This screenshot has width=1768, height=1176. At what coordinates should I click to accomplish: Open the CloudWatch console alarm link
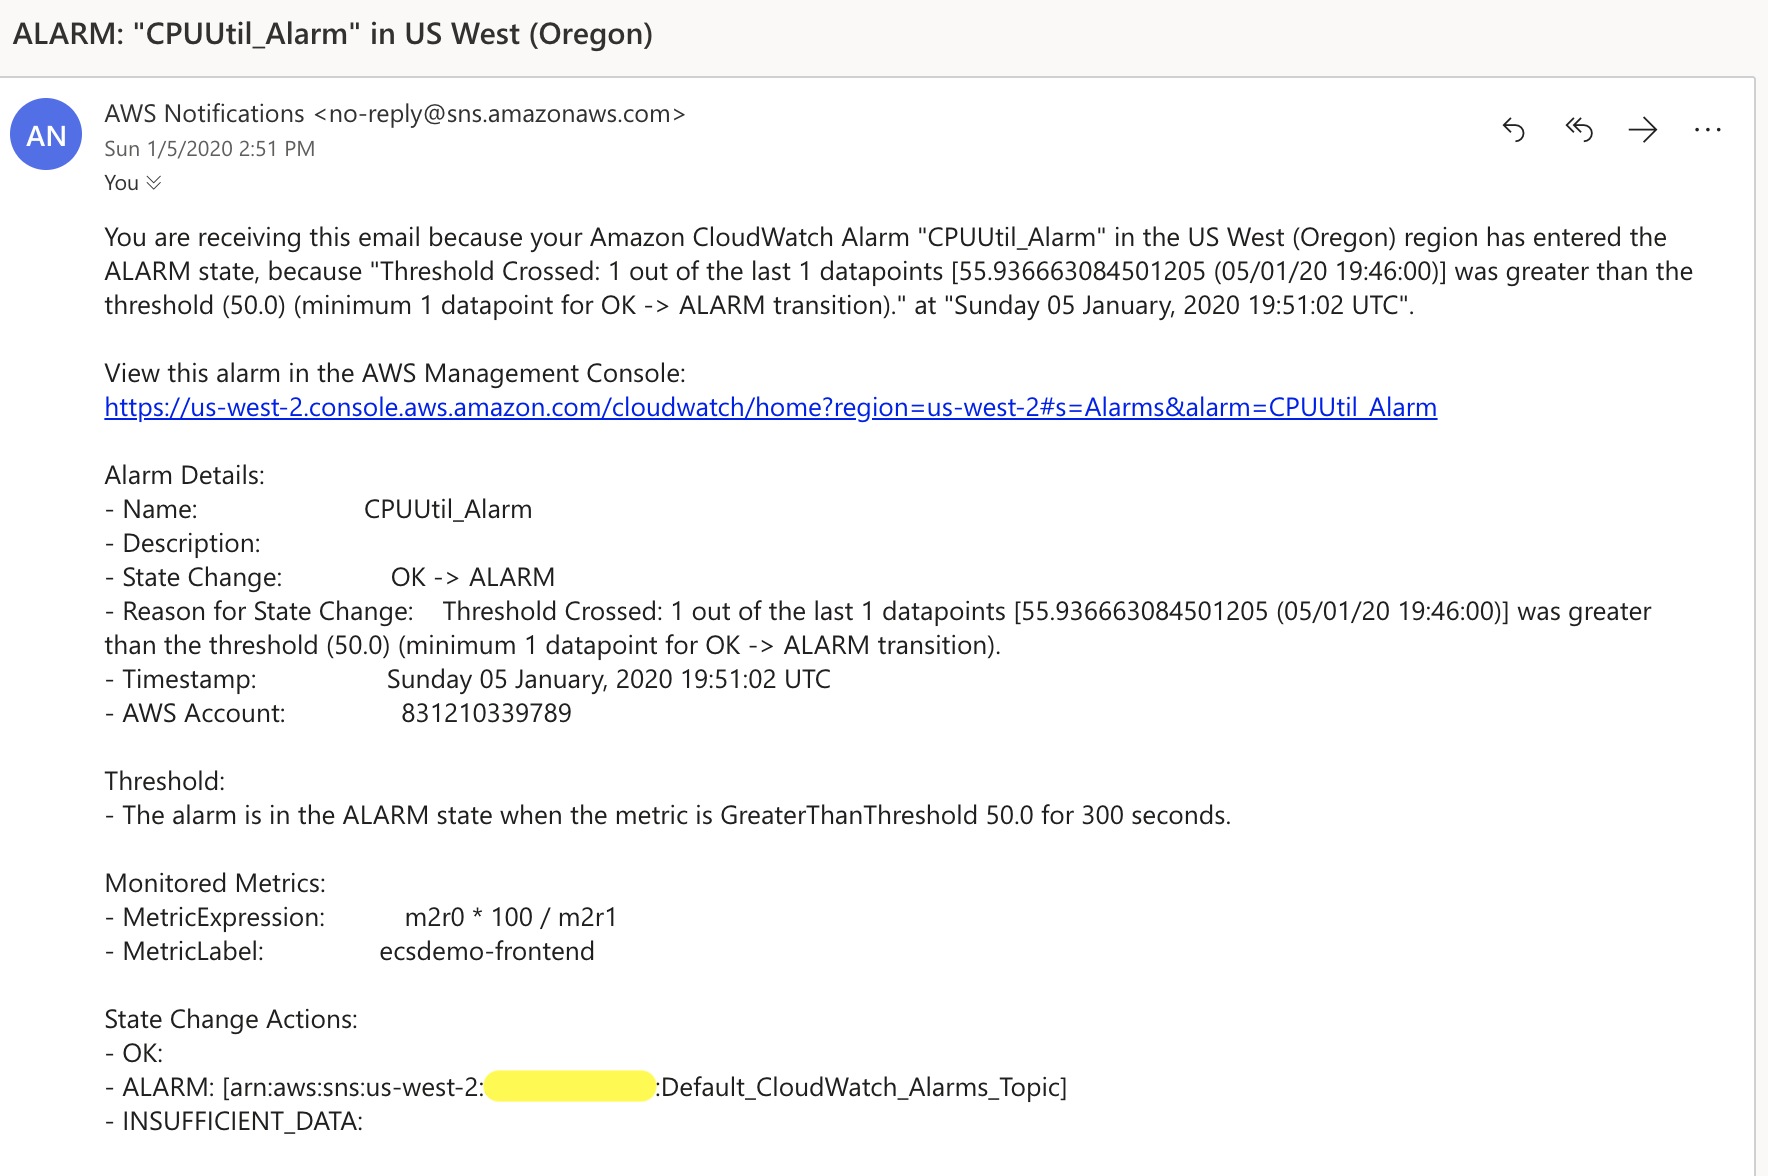pyautogui.click(x=770, y=408)
